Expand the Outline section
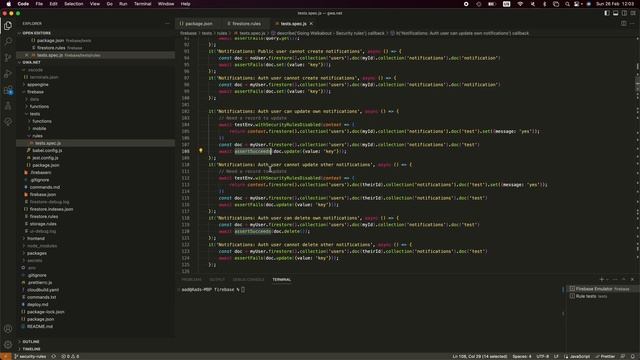The height and width of the screenshot is (360, 640). pos(96,342)
